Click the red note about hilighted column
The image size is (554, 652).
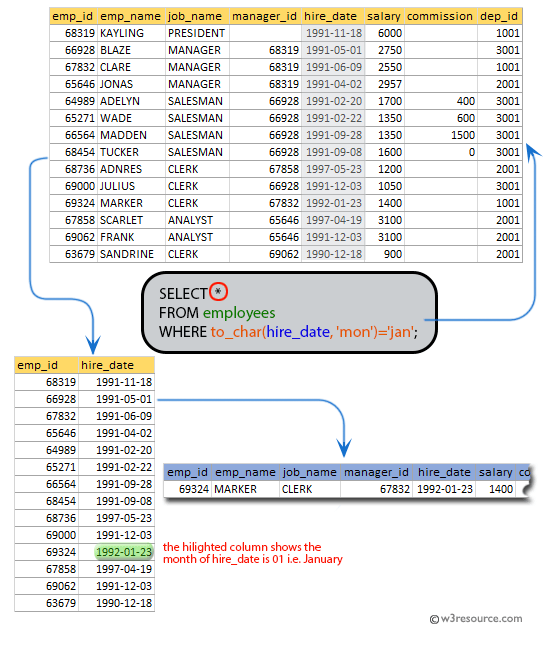(x=252, y=553)
